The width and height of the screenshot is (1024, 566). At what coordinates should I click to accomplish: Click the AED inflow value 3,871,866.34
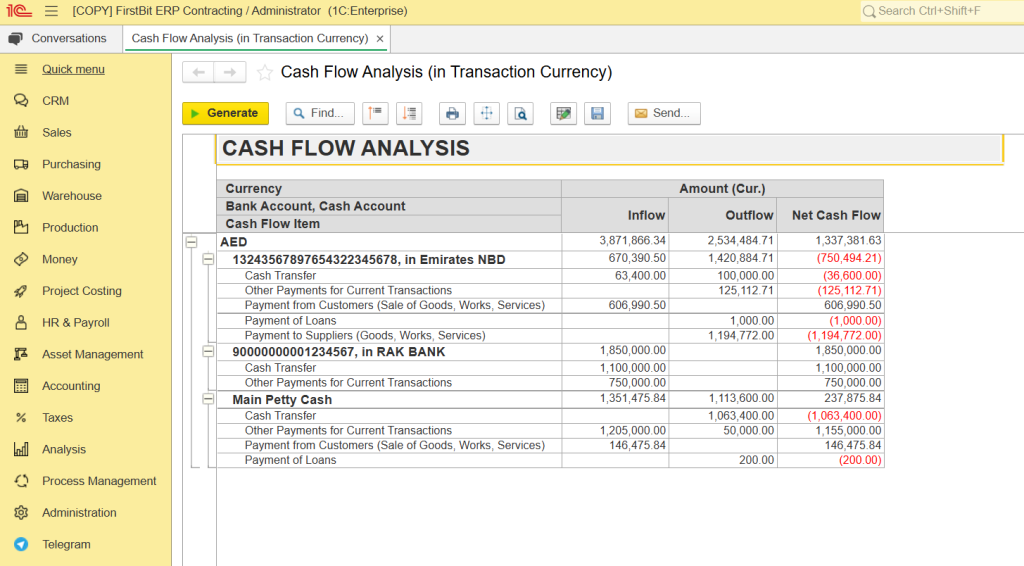[x=633, y=241]
